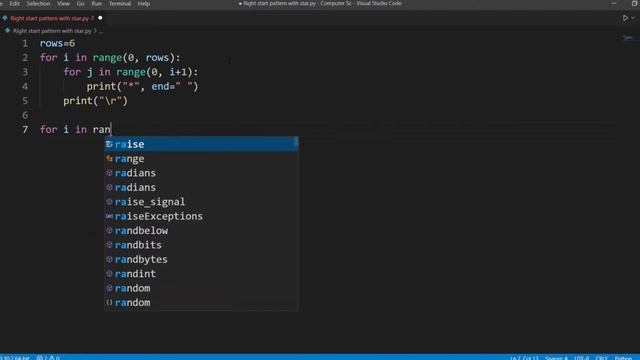Select the 'random' function suggestion with cube icon
The height and width of the screenshot is (360, 640).
tap(201, 288)
